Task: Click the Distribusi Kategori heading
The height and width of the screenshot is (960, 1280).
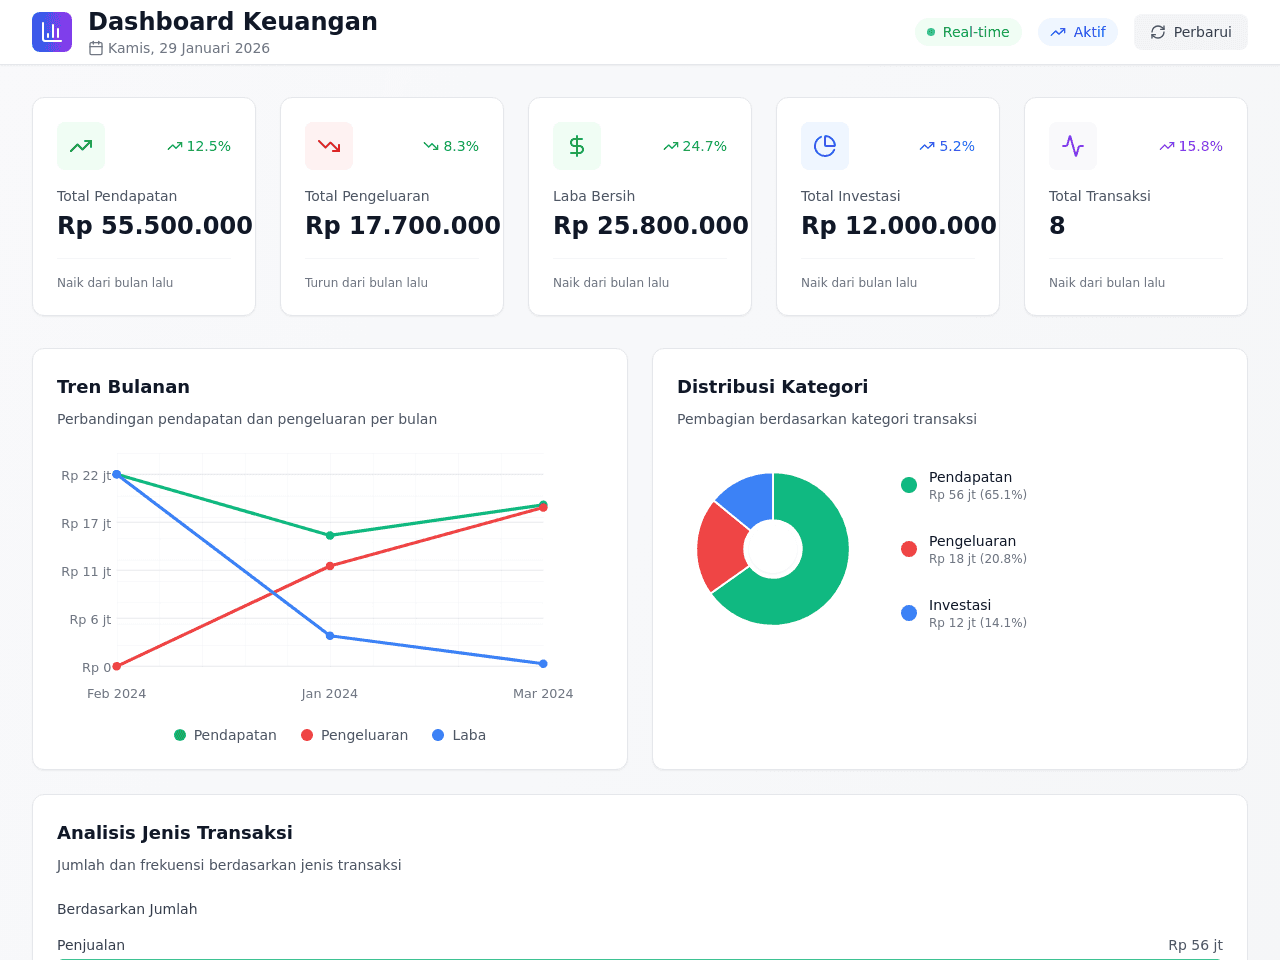Action: click(x=772, y=387)
